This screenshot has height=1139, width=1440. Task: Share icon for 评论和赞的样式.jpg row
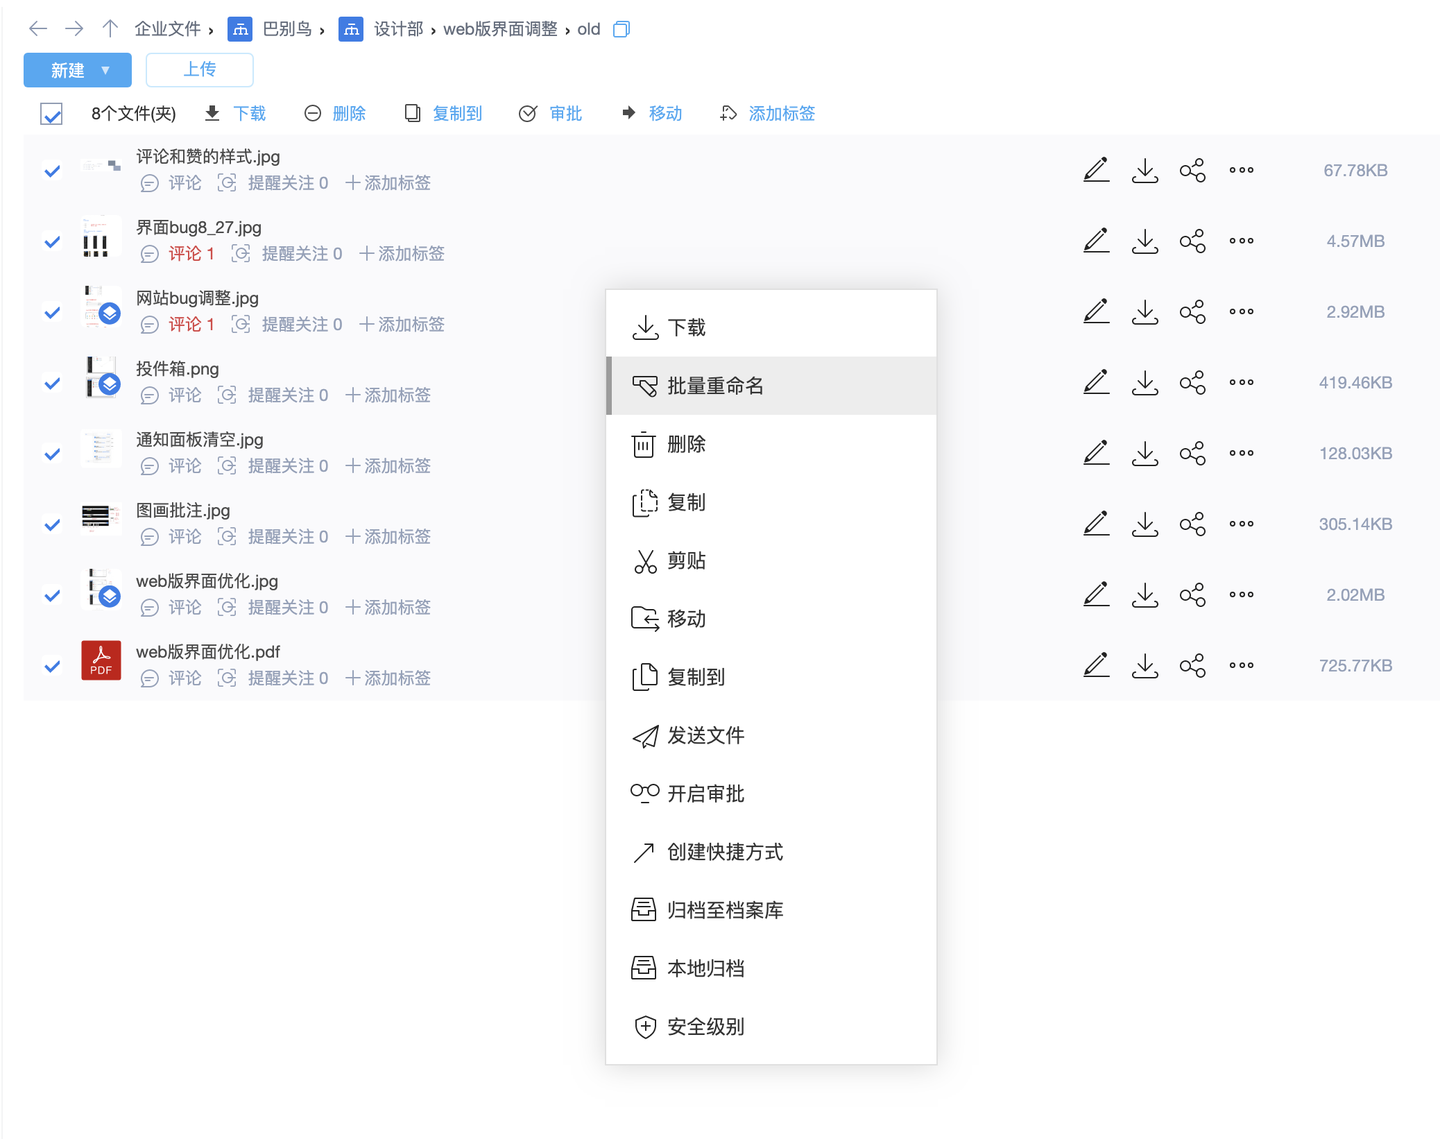[1193, 170]
